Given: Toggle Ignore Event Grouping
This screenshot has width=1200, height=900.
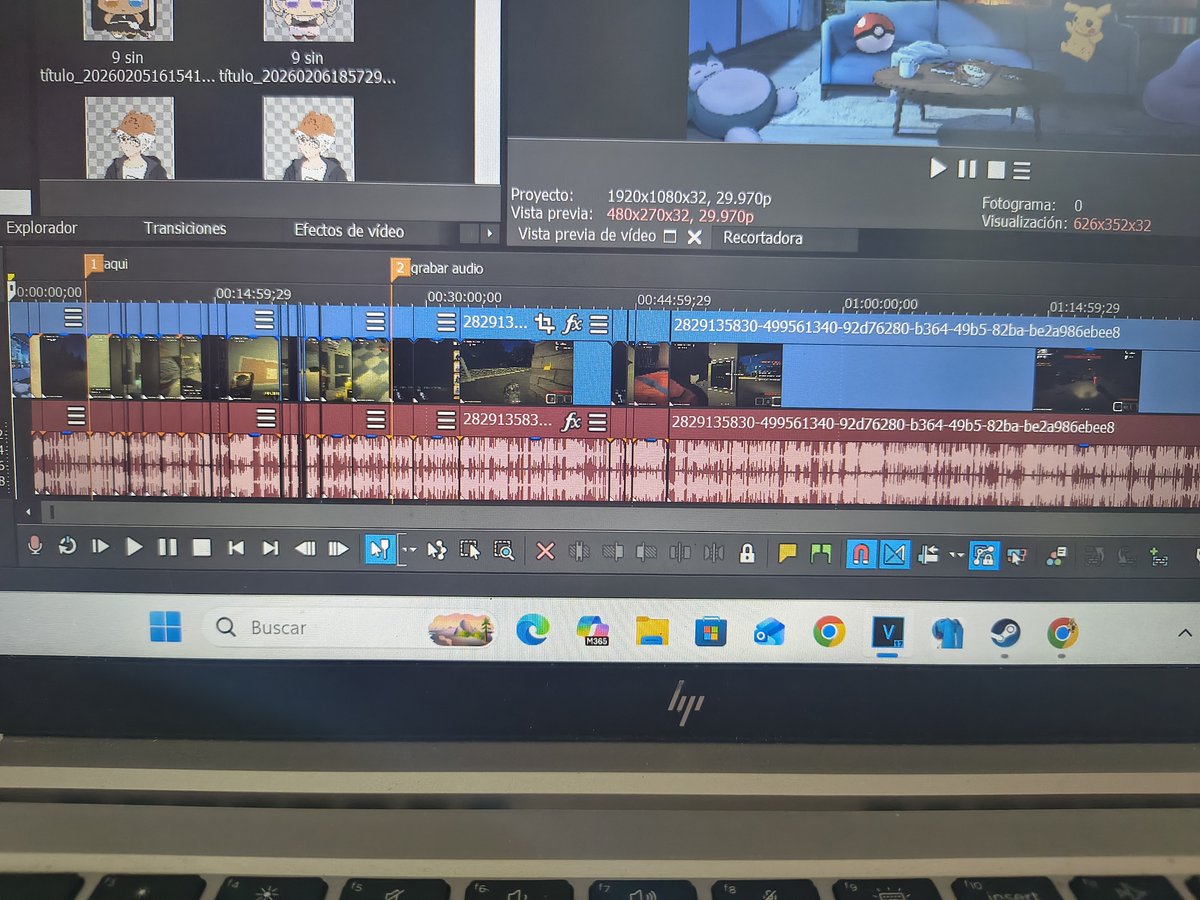Looking at the screenshot, I should [x=1018, y=556].
